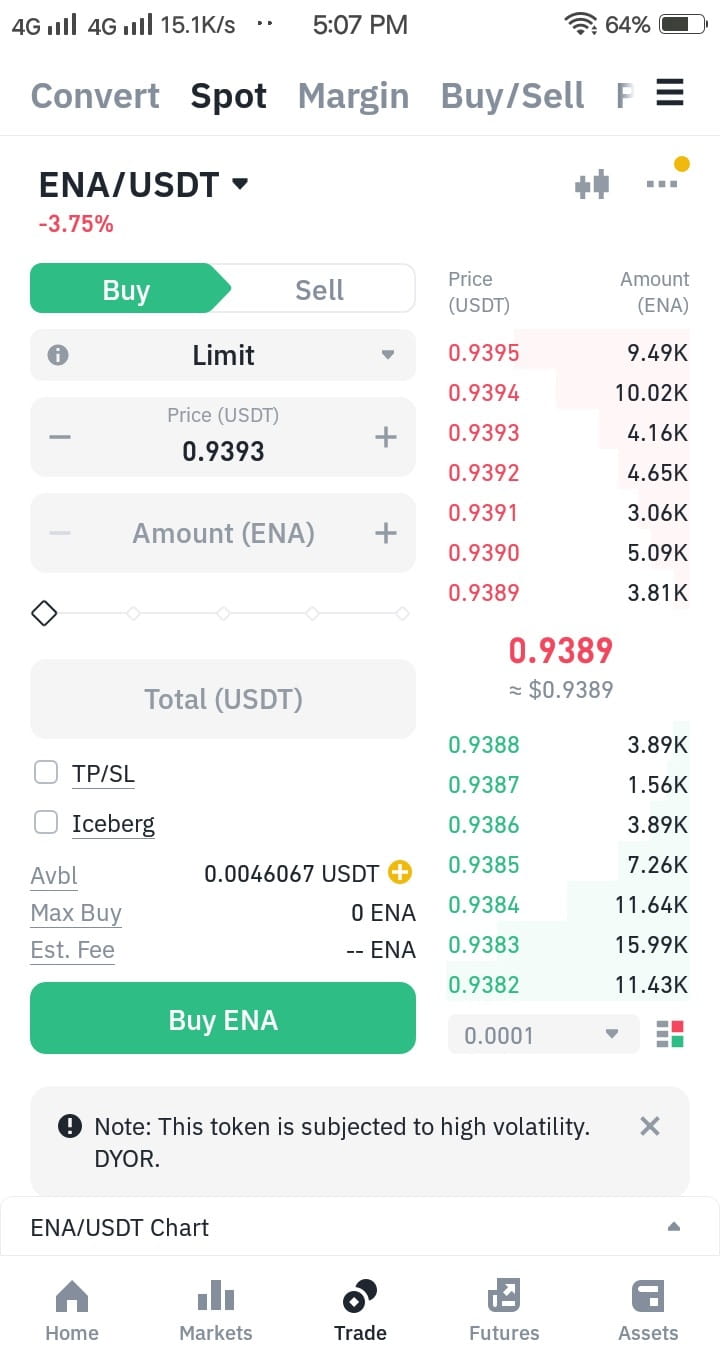Image resolution: width=720 pixels, height=1356 pixels.
Task: Expand the ENA/USDT Chart panel
Action: (360, 1227)
